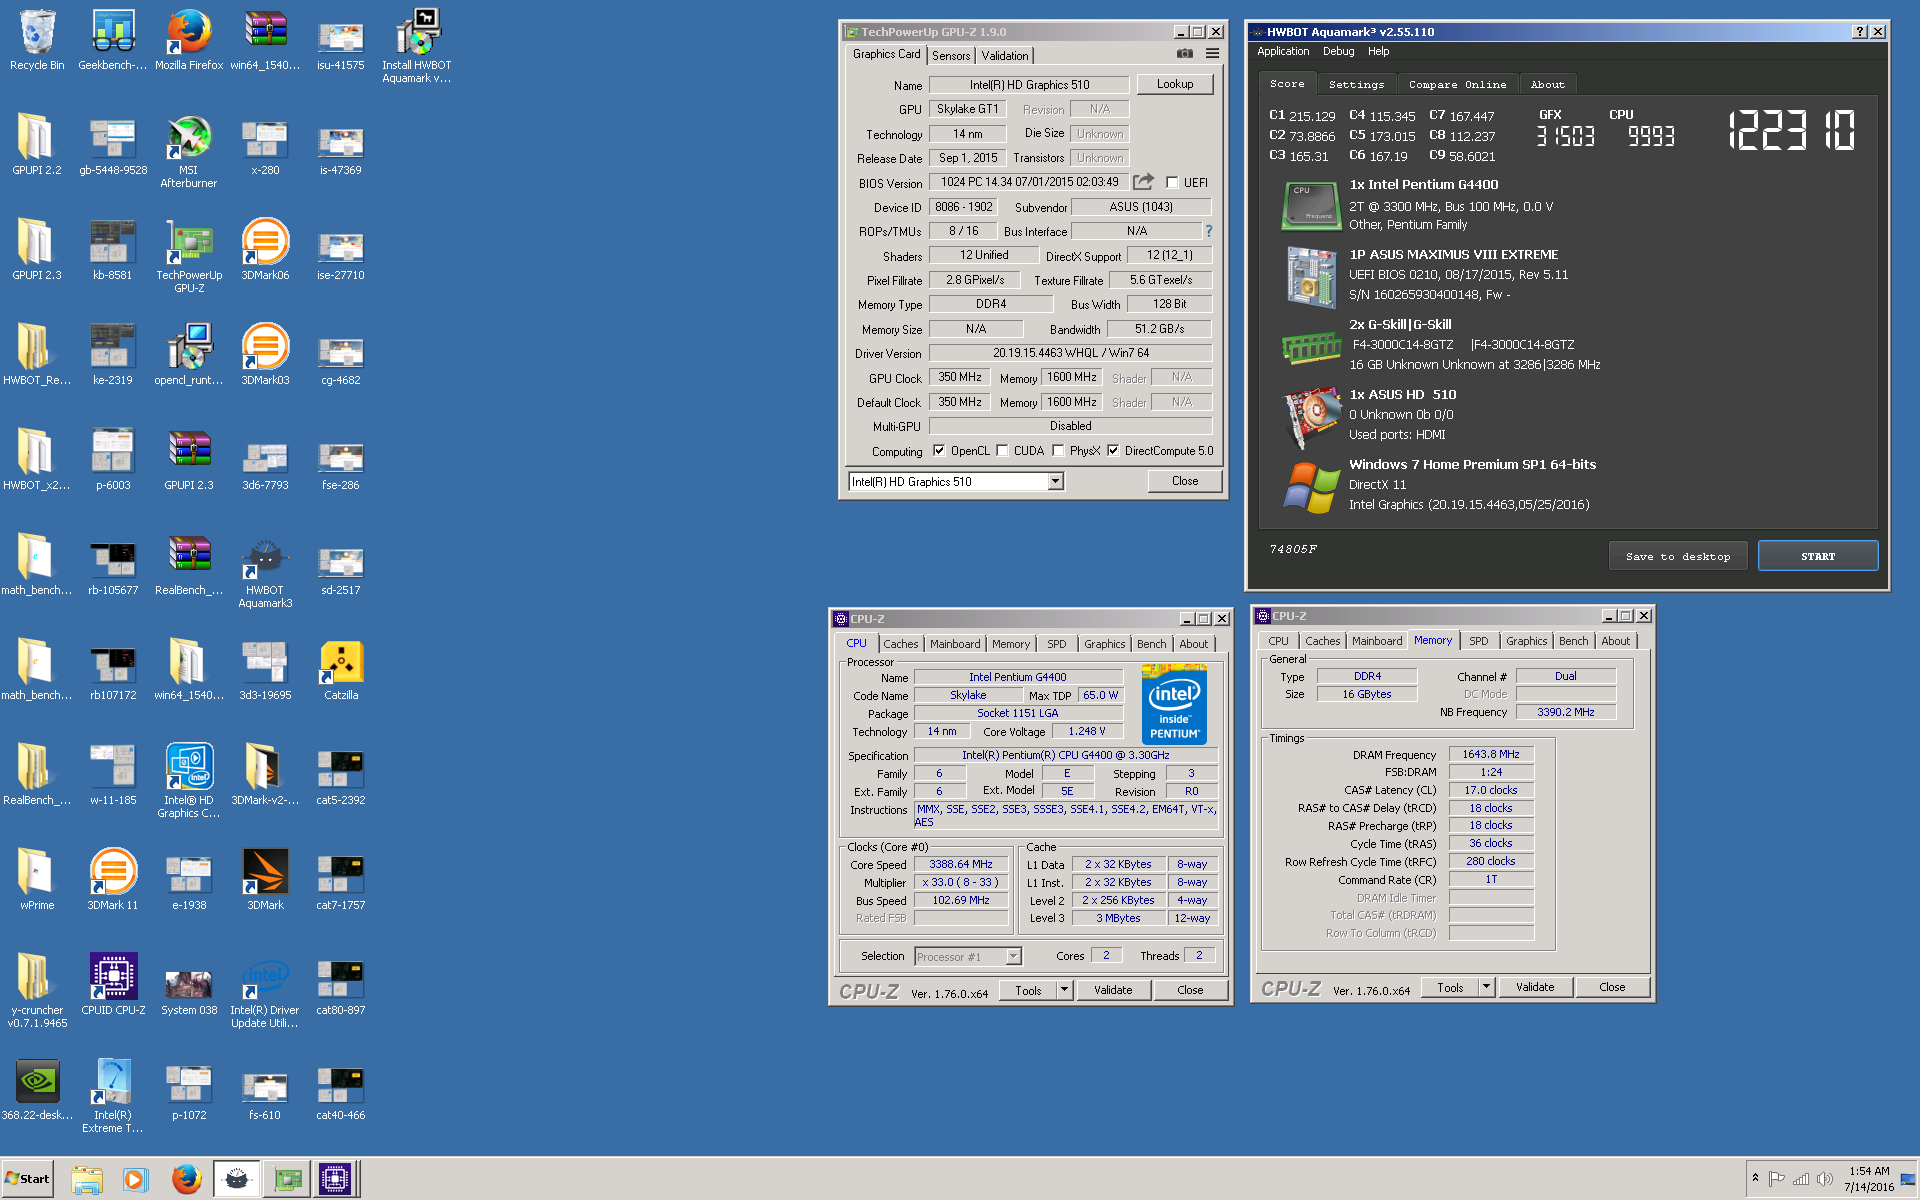Click volume speaker icon in system tray

1825,1179
